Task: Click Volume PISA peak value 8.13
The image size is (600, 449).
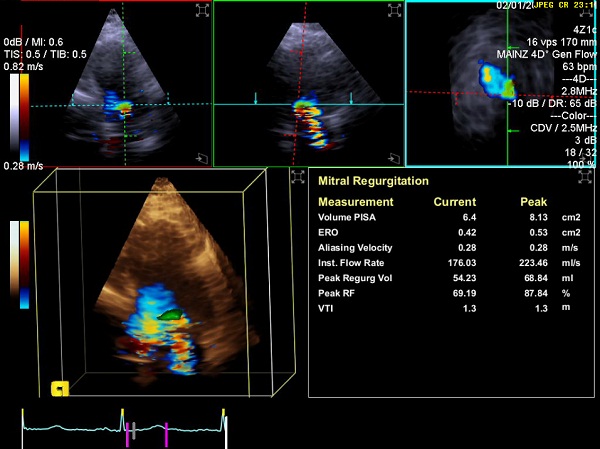Action: pos(538,217)
